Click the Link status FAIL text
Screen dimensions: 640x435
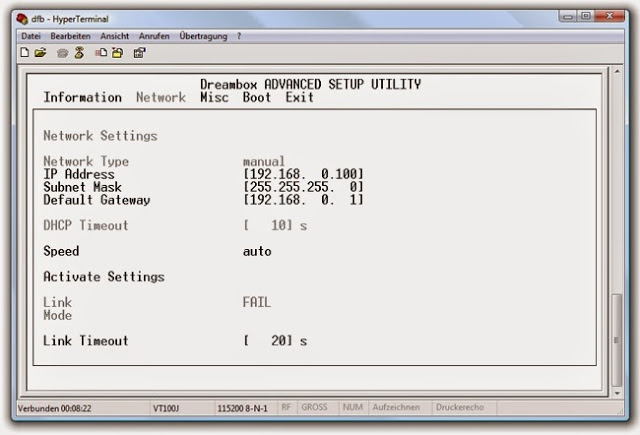[257, 302]
